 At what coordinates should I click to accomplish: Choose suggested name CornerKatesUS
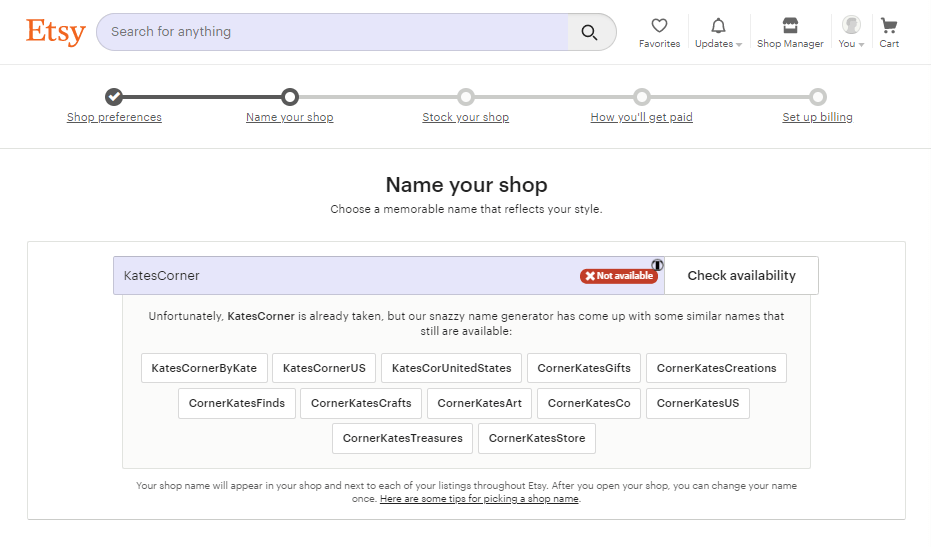(698, 403)
